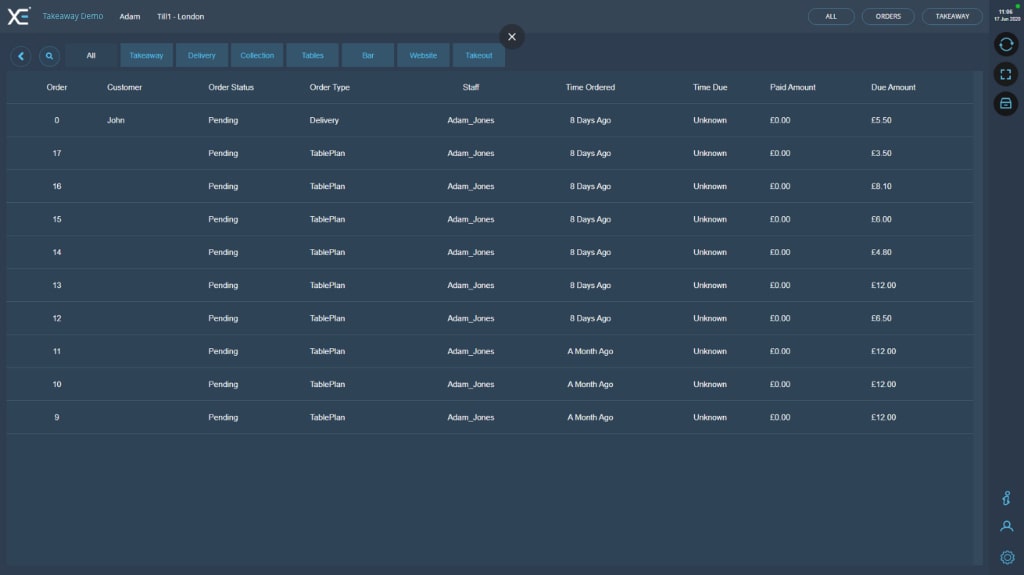This screenshot has height=575, width=1024.
Task: Click the back arrow icon
Action: (21, 56)
